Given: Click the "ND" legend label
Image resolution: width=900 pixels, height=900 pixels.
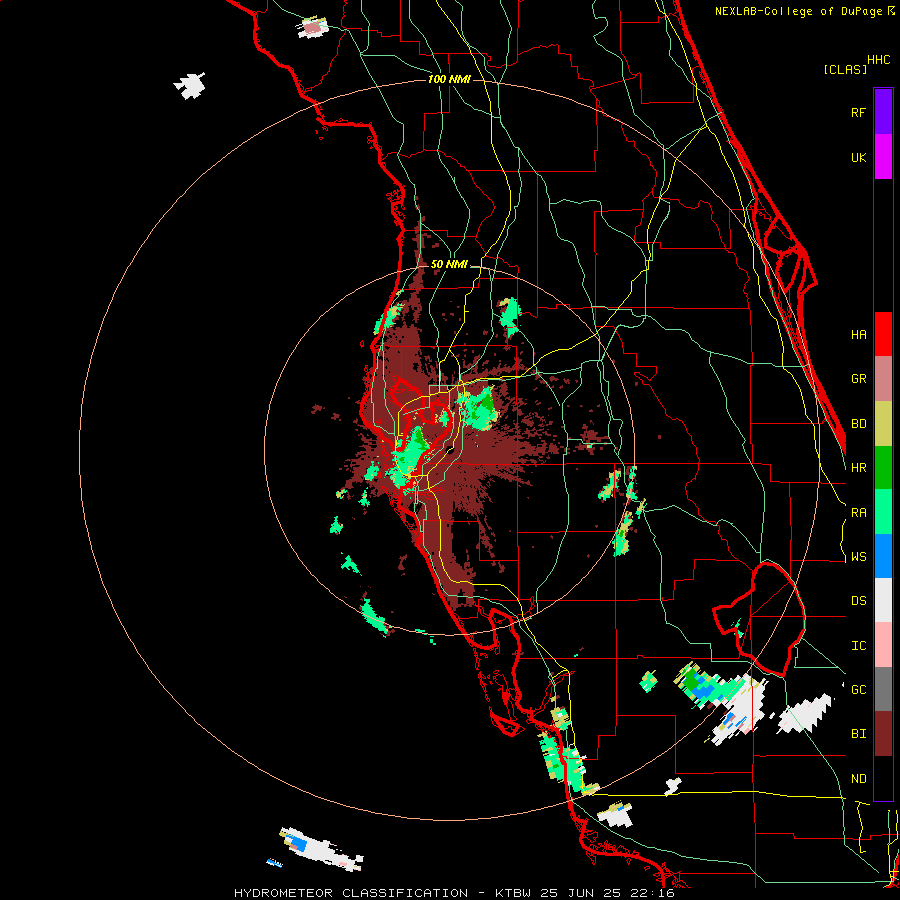Looking at the screenshot, I should click(858, 779).
